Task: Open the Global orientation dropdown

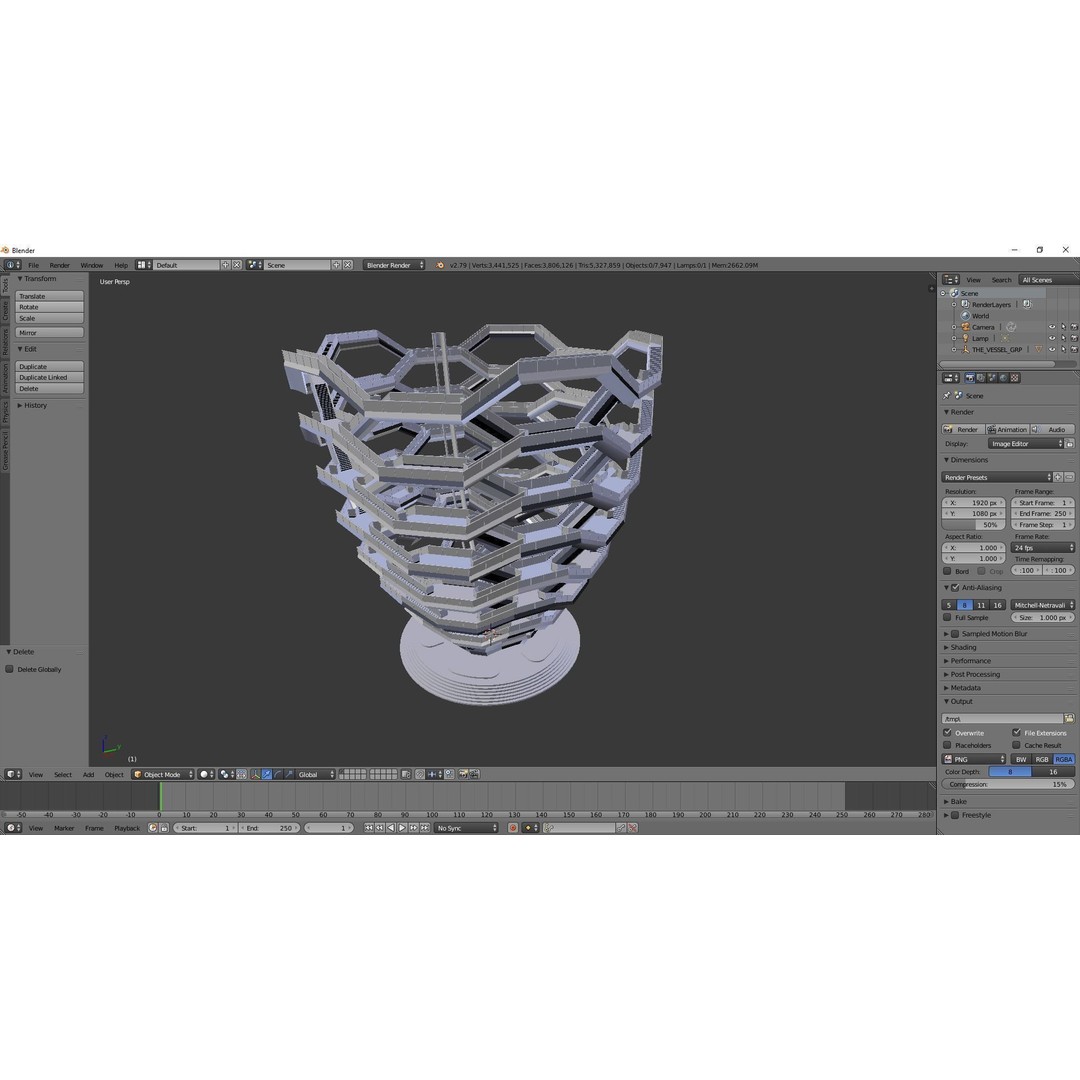Action: pyautogui.click(x=316, y=774)
